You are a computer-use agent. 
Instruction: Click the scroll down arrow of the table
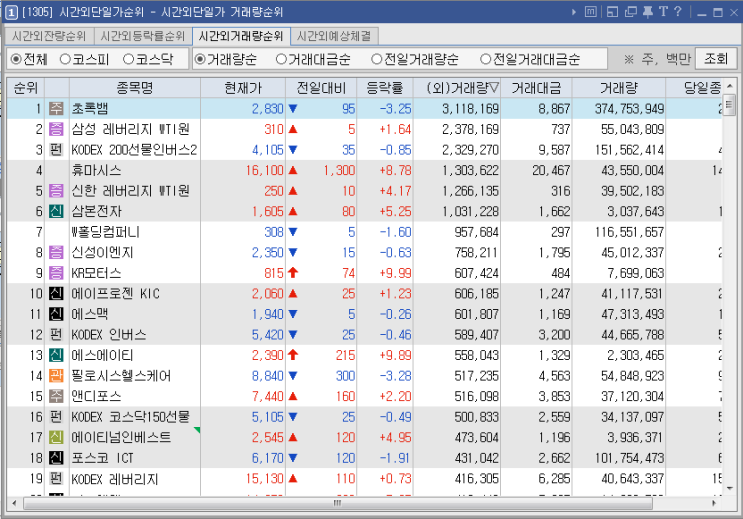pos(730,489)
